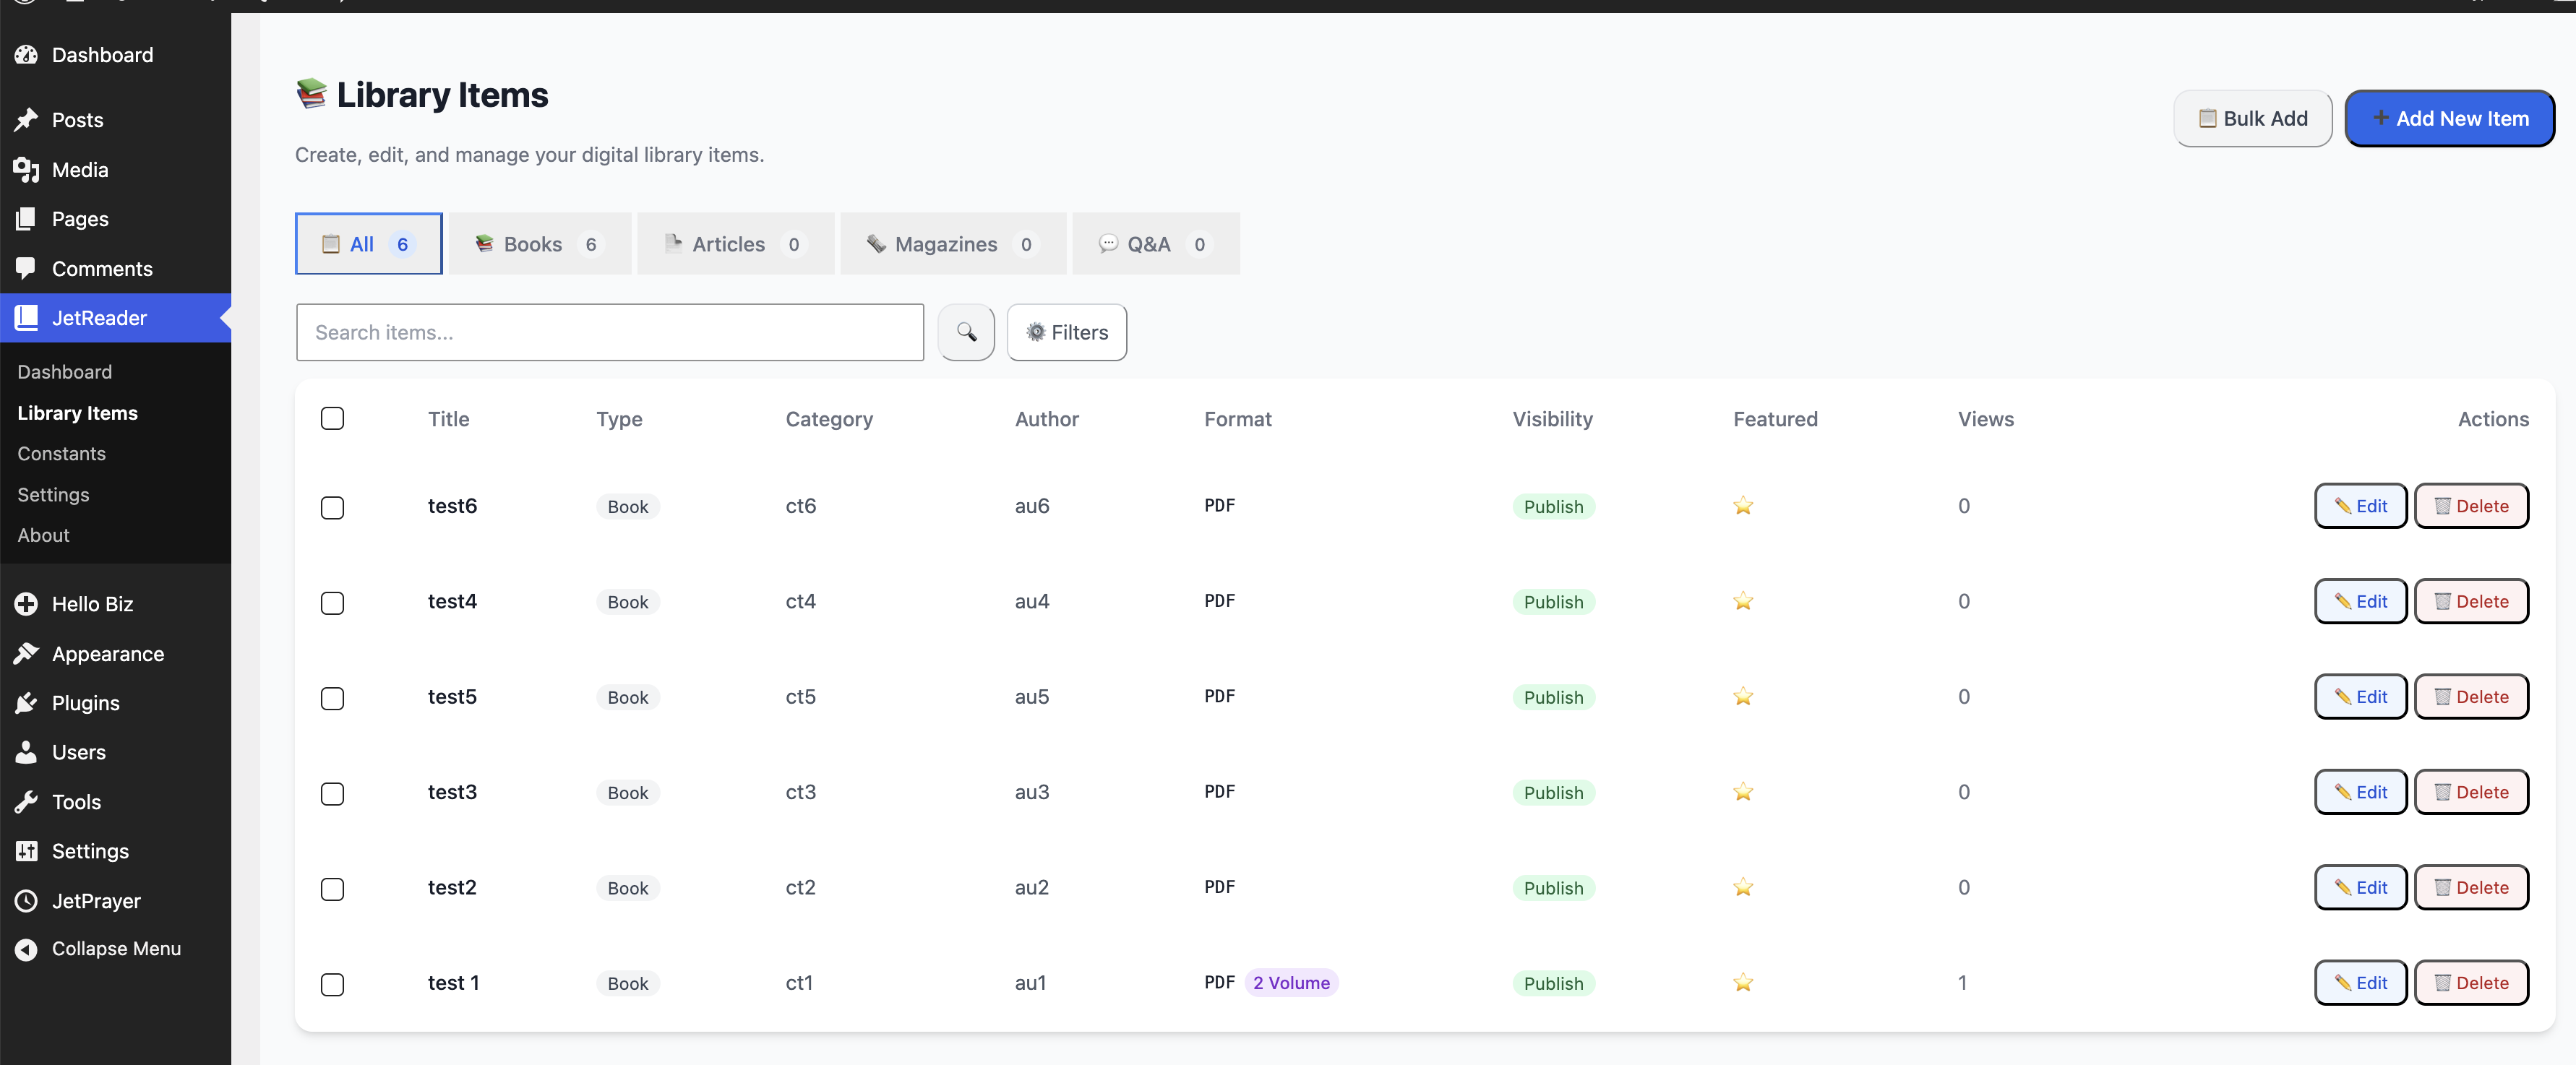2576x1065 pixels.
Task: Click the featured star for test4
Action: pyautogui.click(x=1743, y=601)
